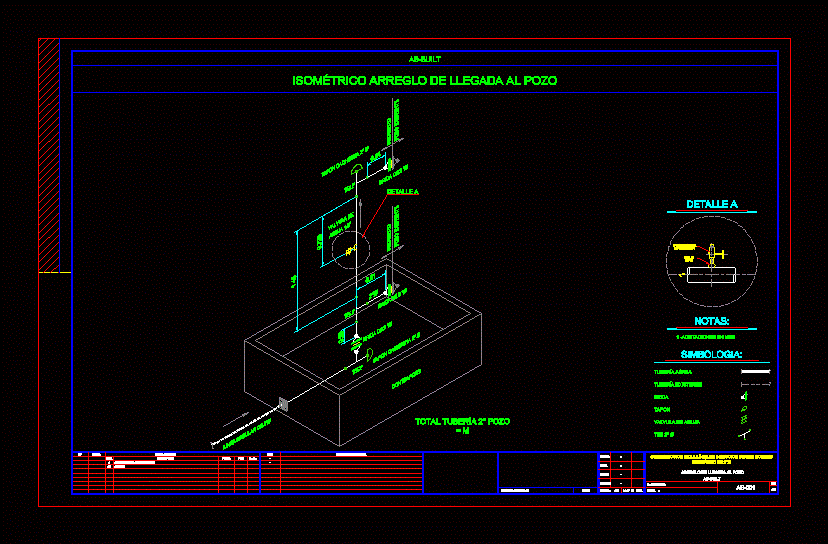Click the DETALLE A heading on the right
This screenshot has height=544, width=828.
tap(711, 205)
